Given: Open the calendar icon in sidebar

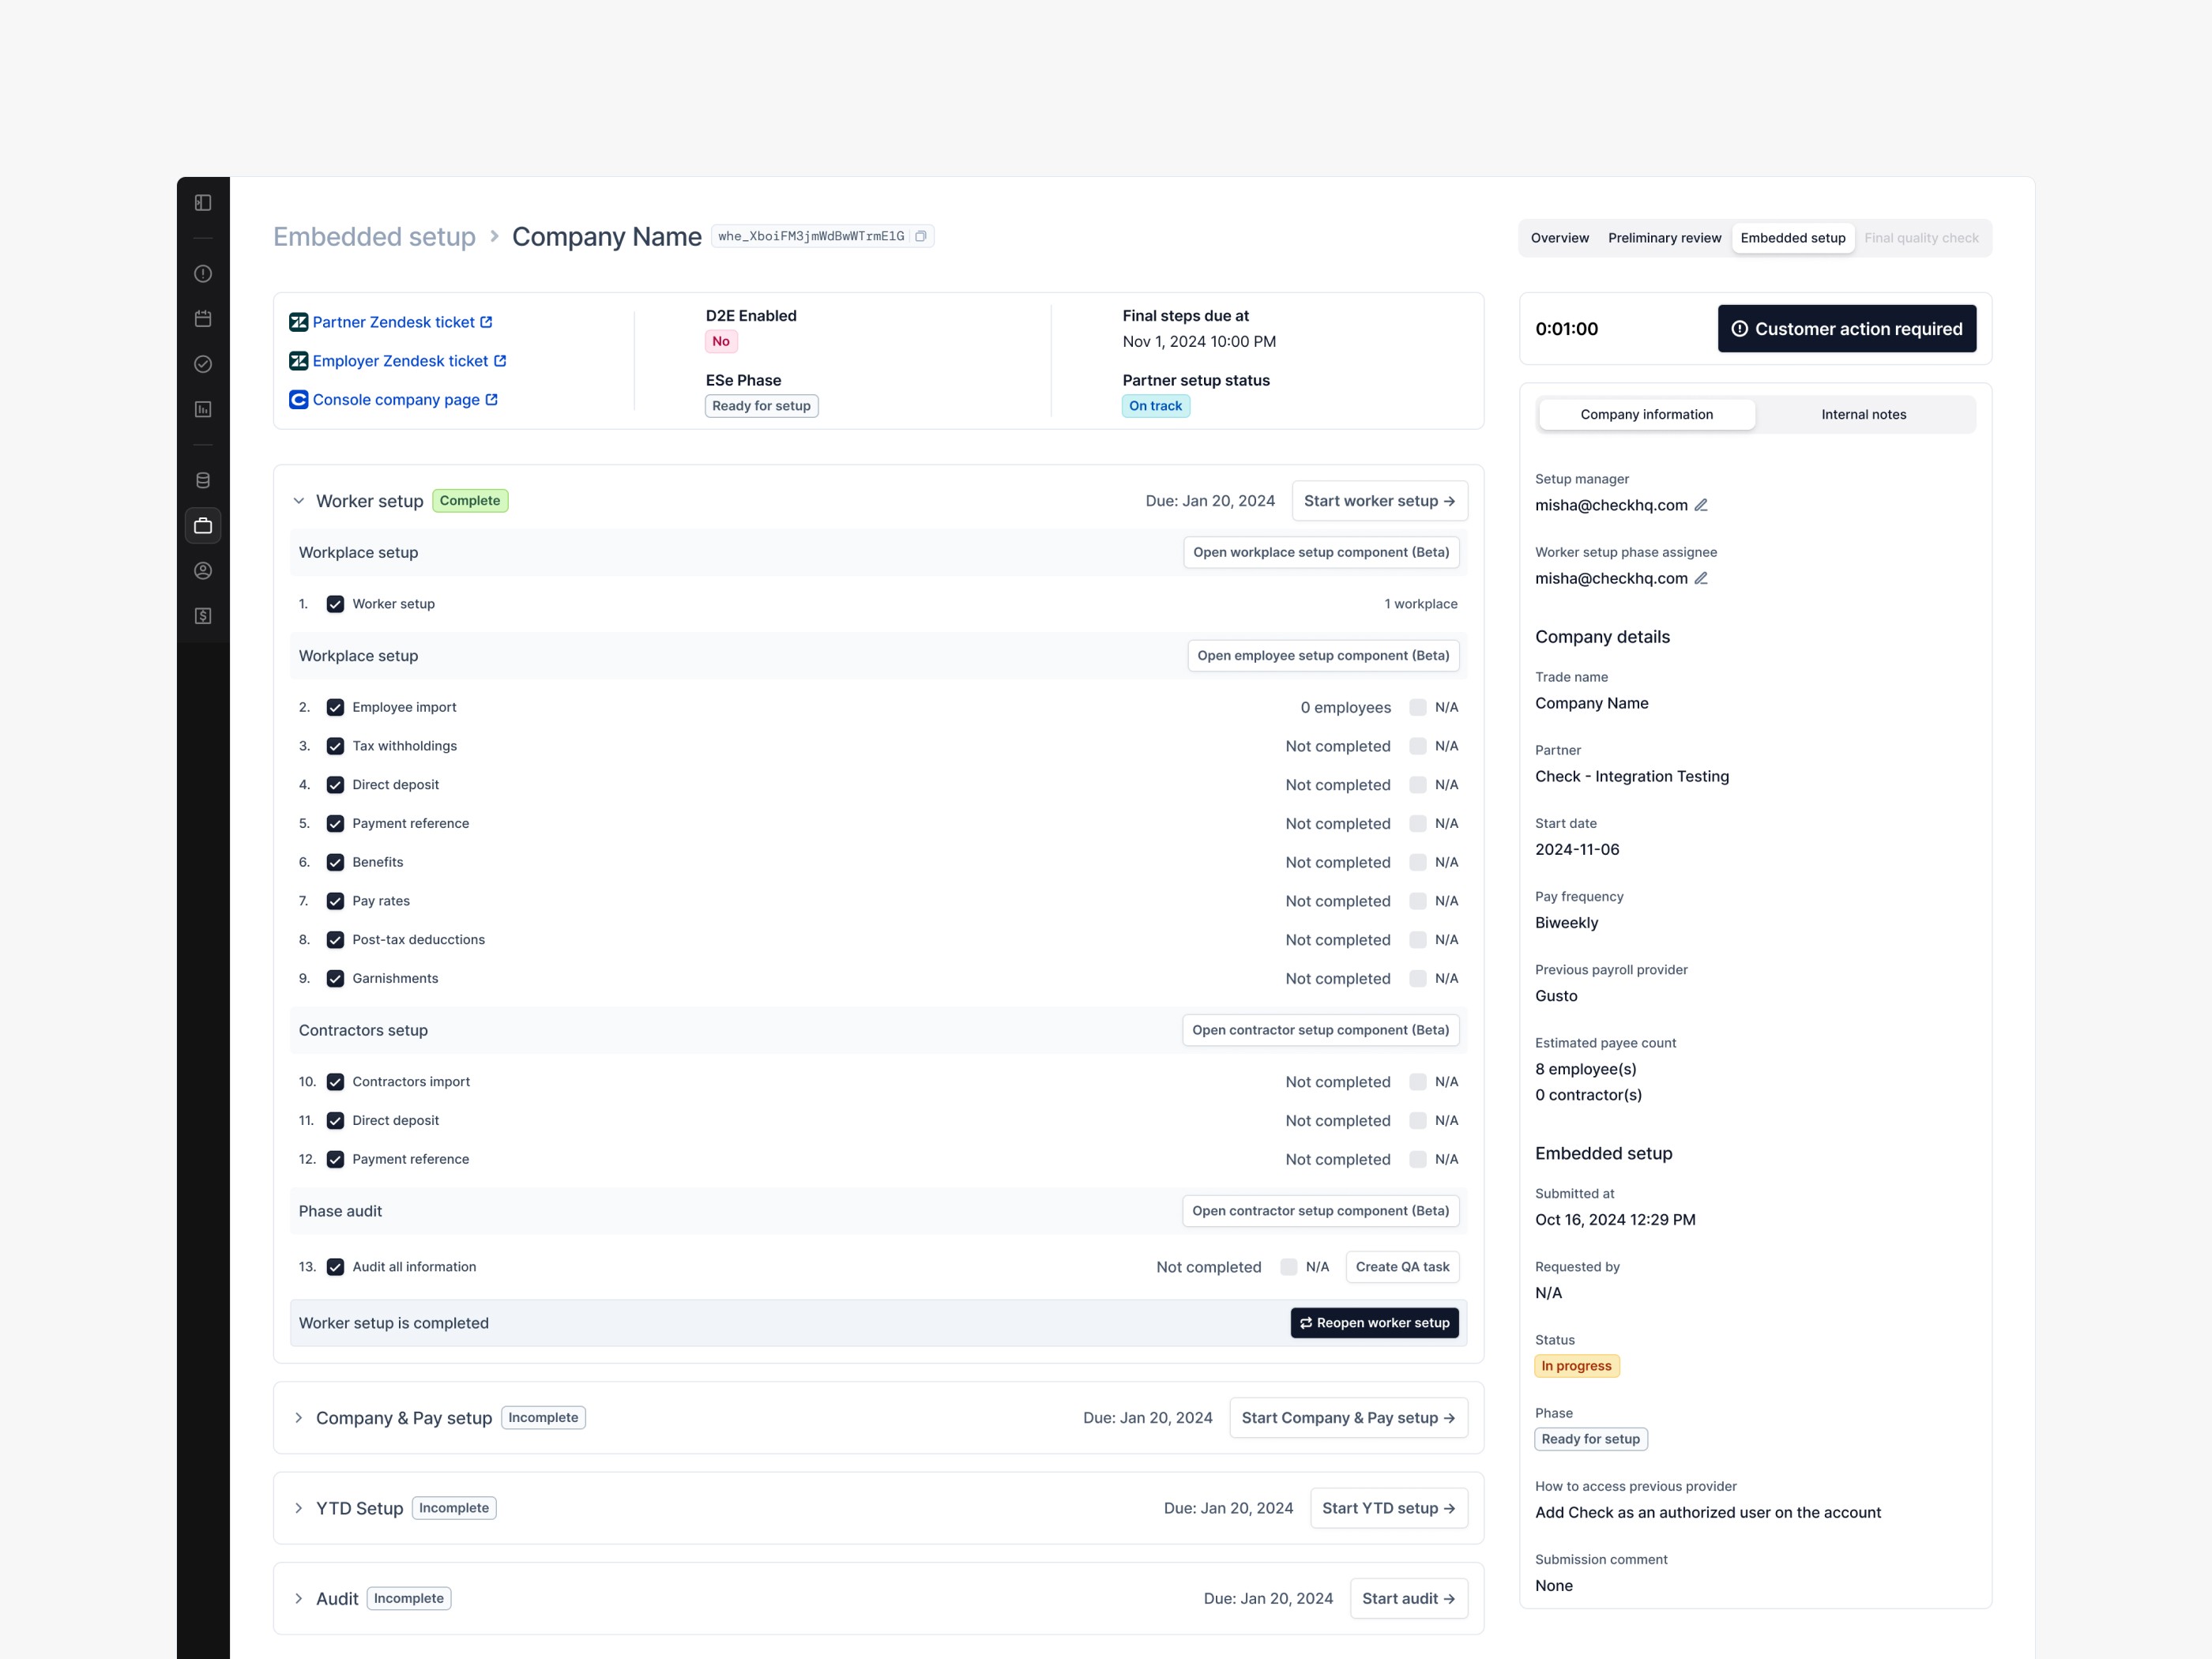Looking at the screenshot, I should (203, 319).
